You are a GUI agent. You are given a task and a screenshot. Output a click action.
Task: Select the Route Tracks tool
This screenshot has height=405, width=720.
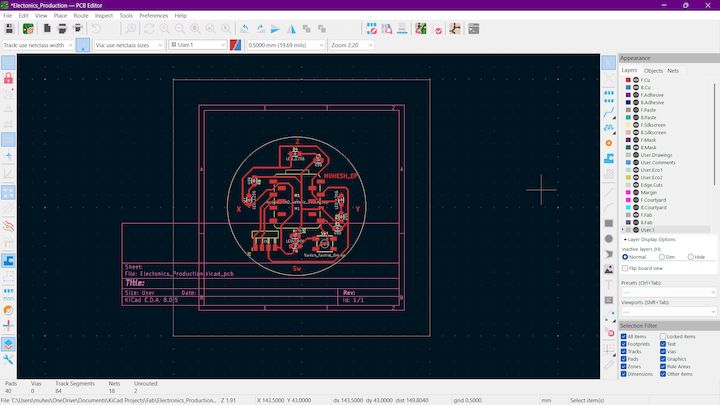pos(609,112)
